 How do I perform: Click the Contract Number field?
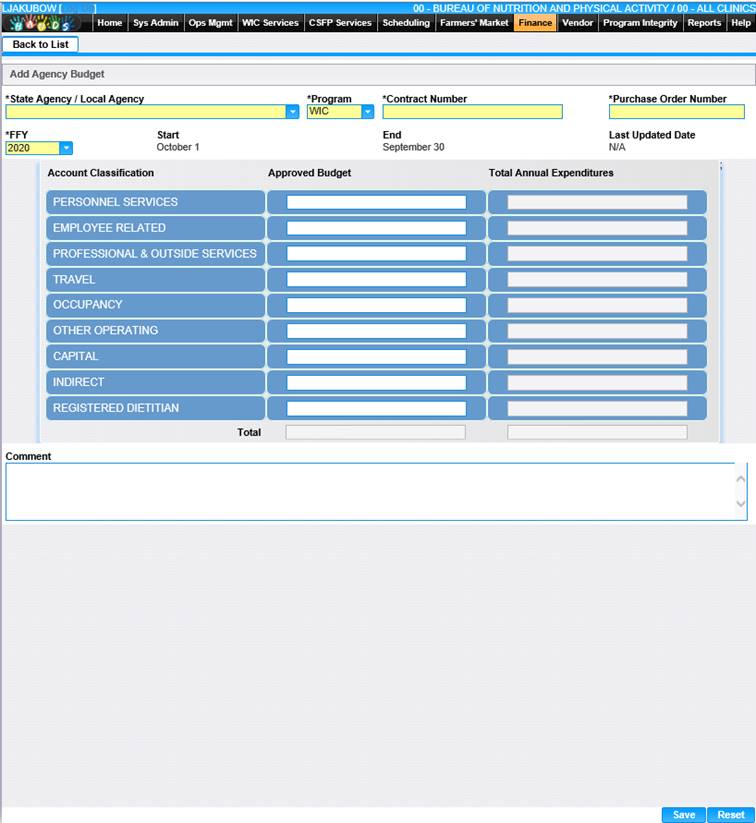[x=472, y=112]
